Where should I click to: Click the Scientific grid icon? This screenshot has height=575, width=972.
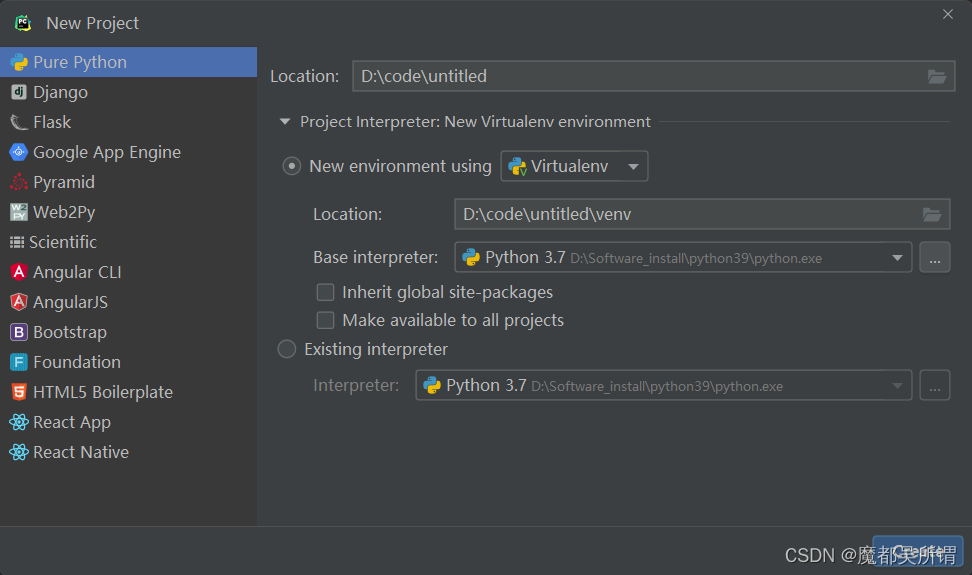pos(17,242)
